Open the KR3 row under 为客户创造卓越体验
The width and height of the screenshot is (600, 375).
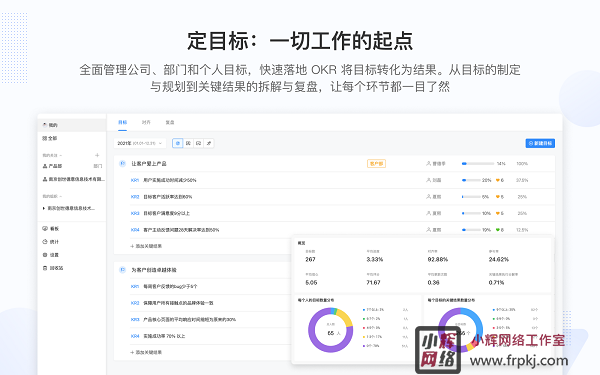tap(210, 320)
